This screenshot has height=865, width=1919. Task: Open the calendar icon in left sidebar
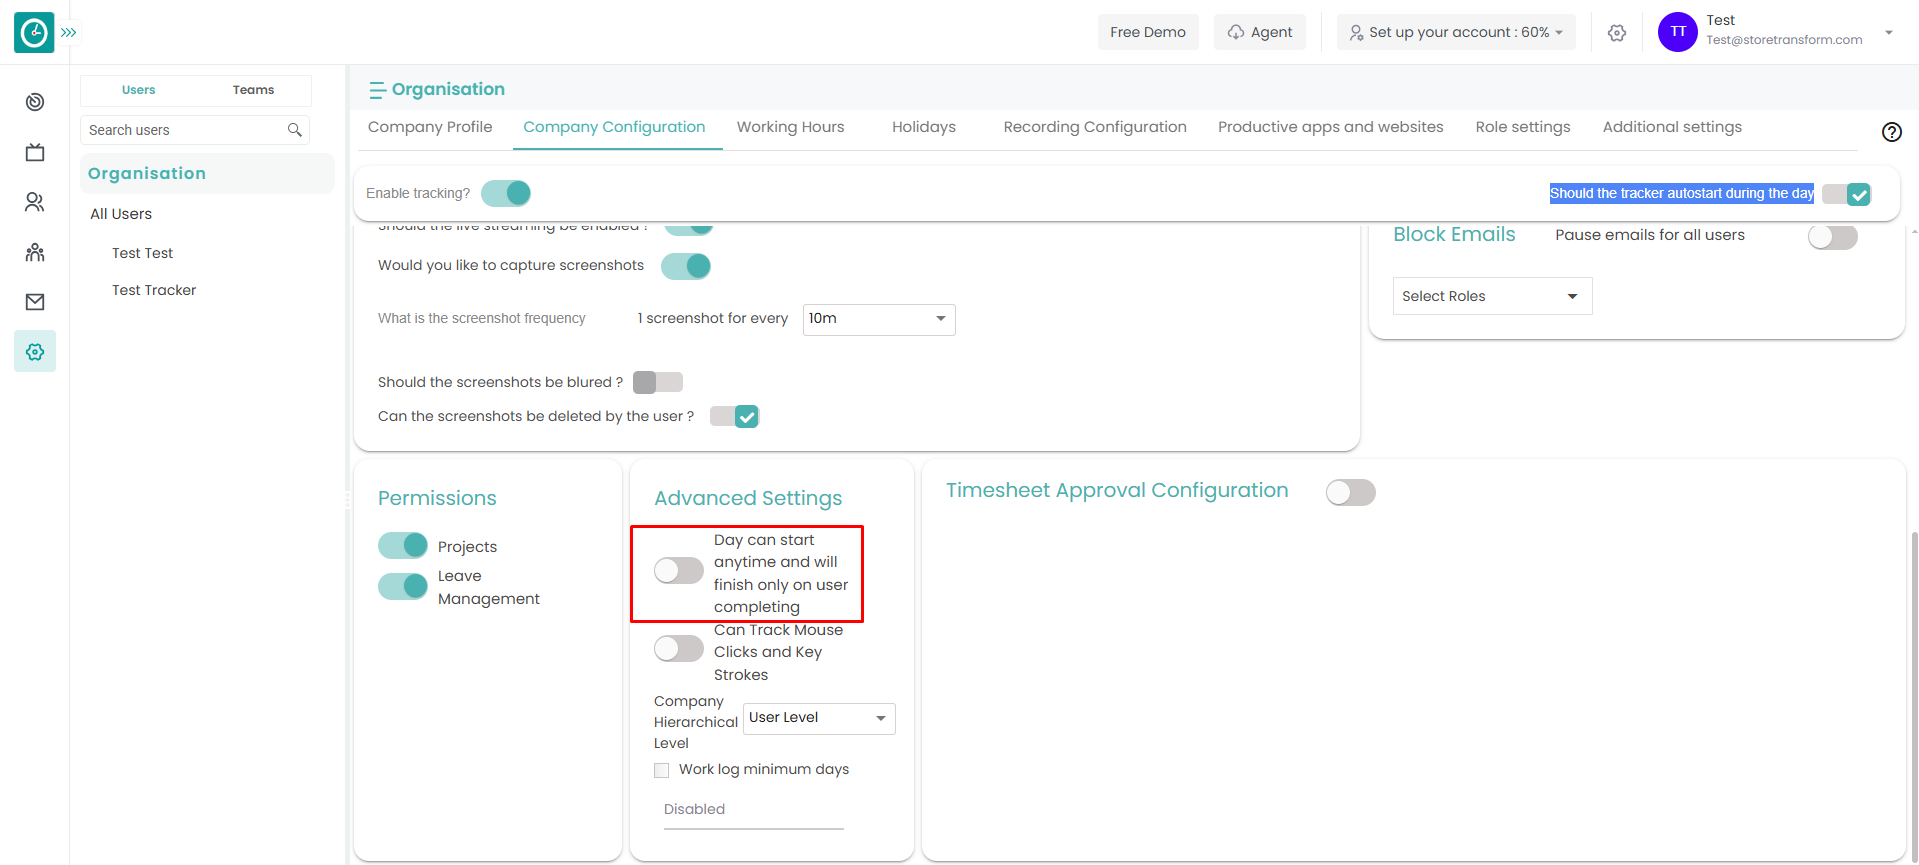point(35,152)
